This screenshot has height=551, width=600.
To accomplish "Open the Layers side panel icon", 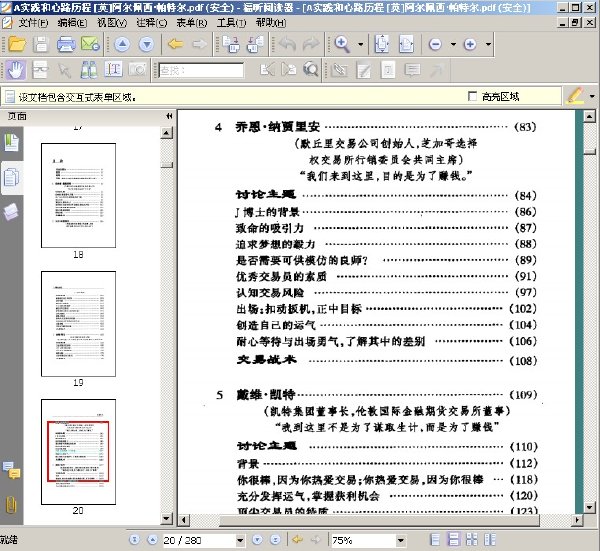I will pyautogui.click(x=11, y=212).
